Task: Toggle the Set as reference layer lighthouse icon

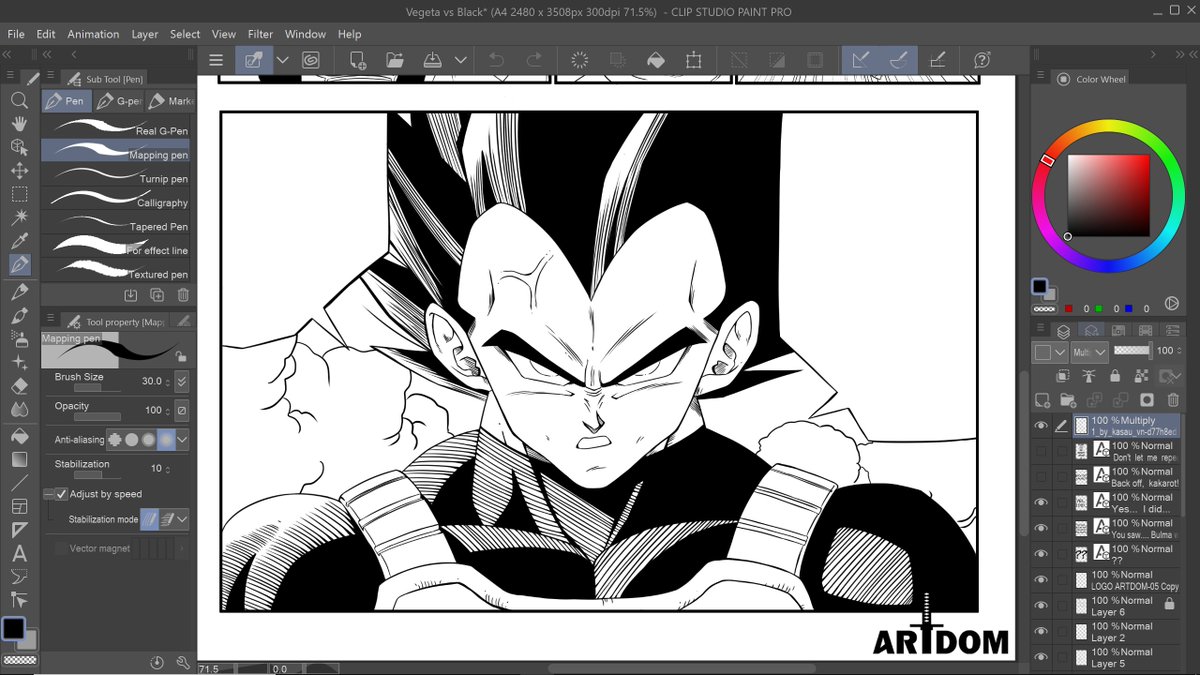Action: coord(1090,376)
